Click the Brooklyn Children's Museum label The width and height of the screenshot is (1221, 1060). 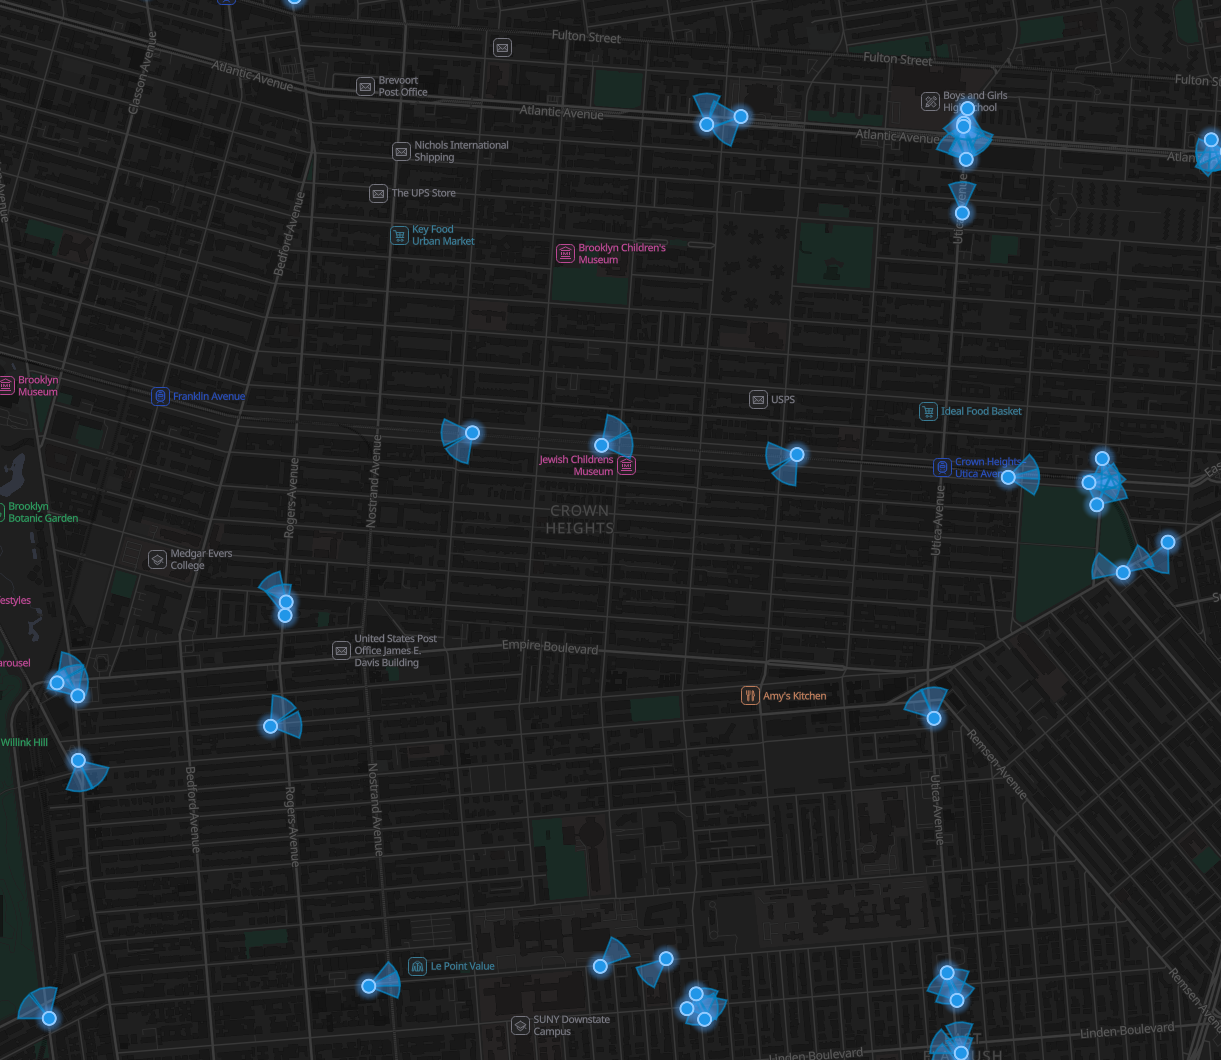tap(622, 254)
